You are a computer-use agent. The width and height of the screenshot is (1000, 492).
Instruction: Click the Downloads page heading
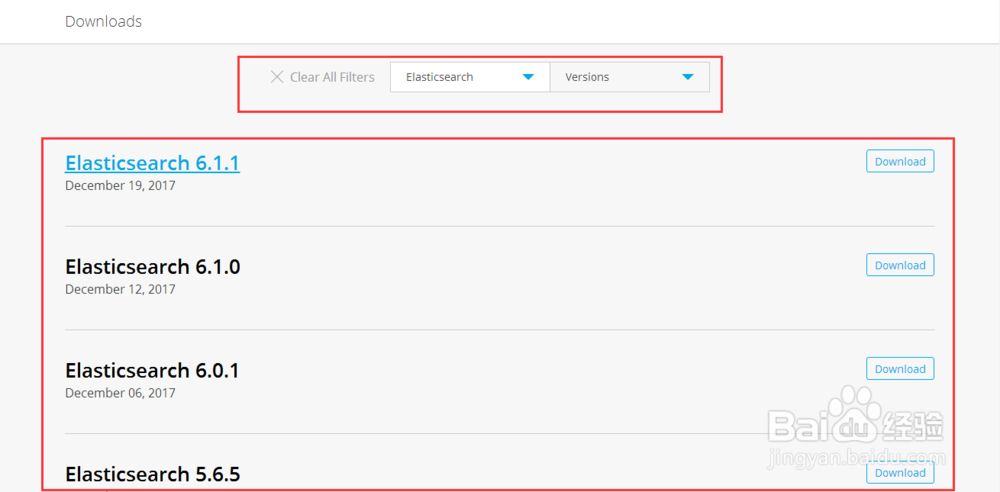(x=103, y=22)
